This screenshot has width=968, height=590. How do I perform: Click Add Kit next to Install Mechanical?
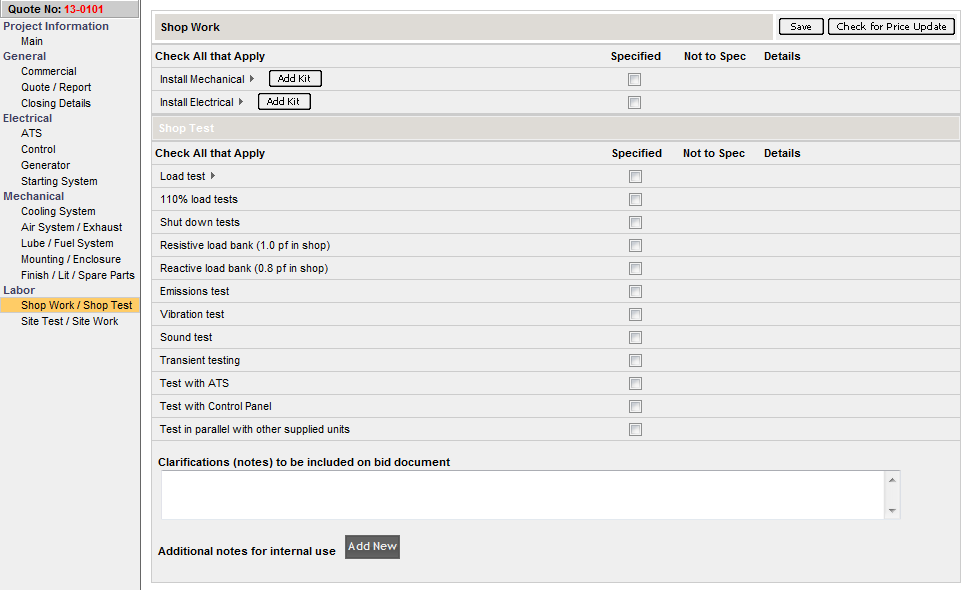295,79
